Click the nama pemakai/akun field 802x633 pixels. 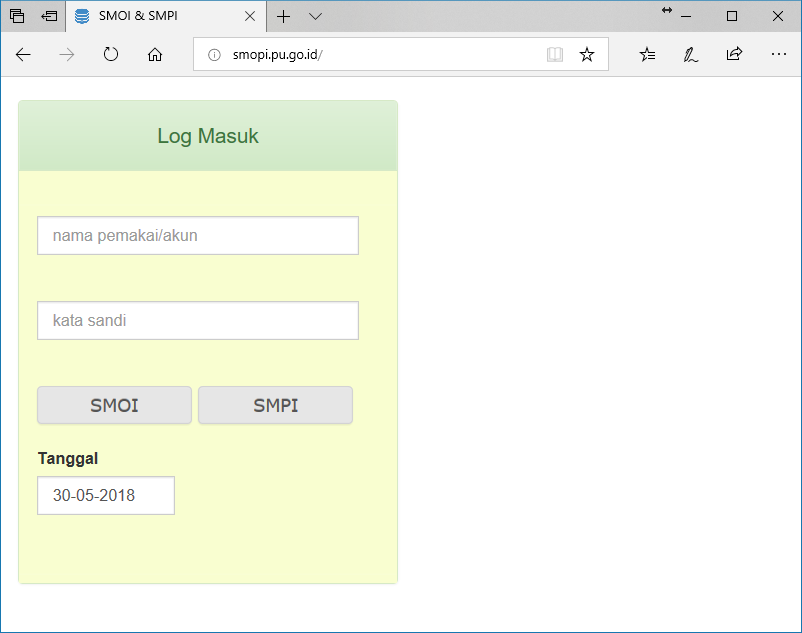tap(198, 236)
